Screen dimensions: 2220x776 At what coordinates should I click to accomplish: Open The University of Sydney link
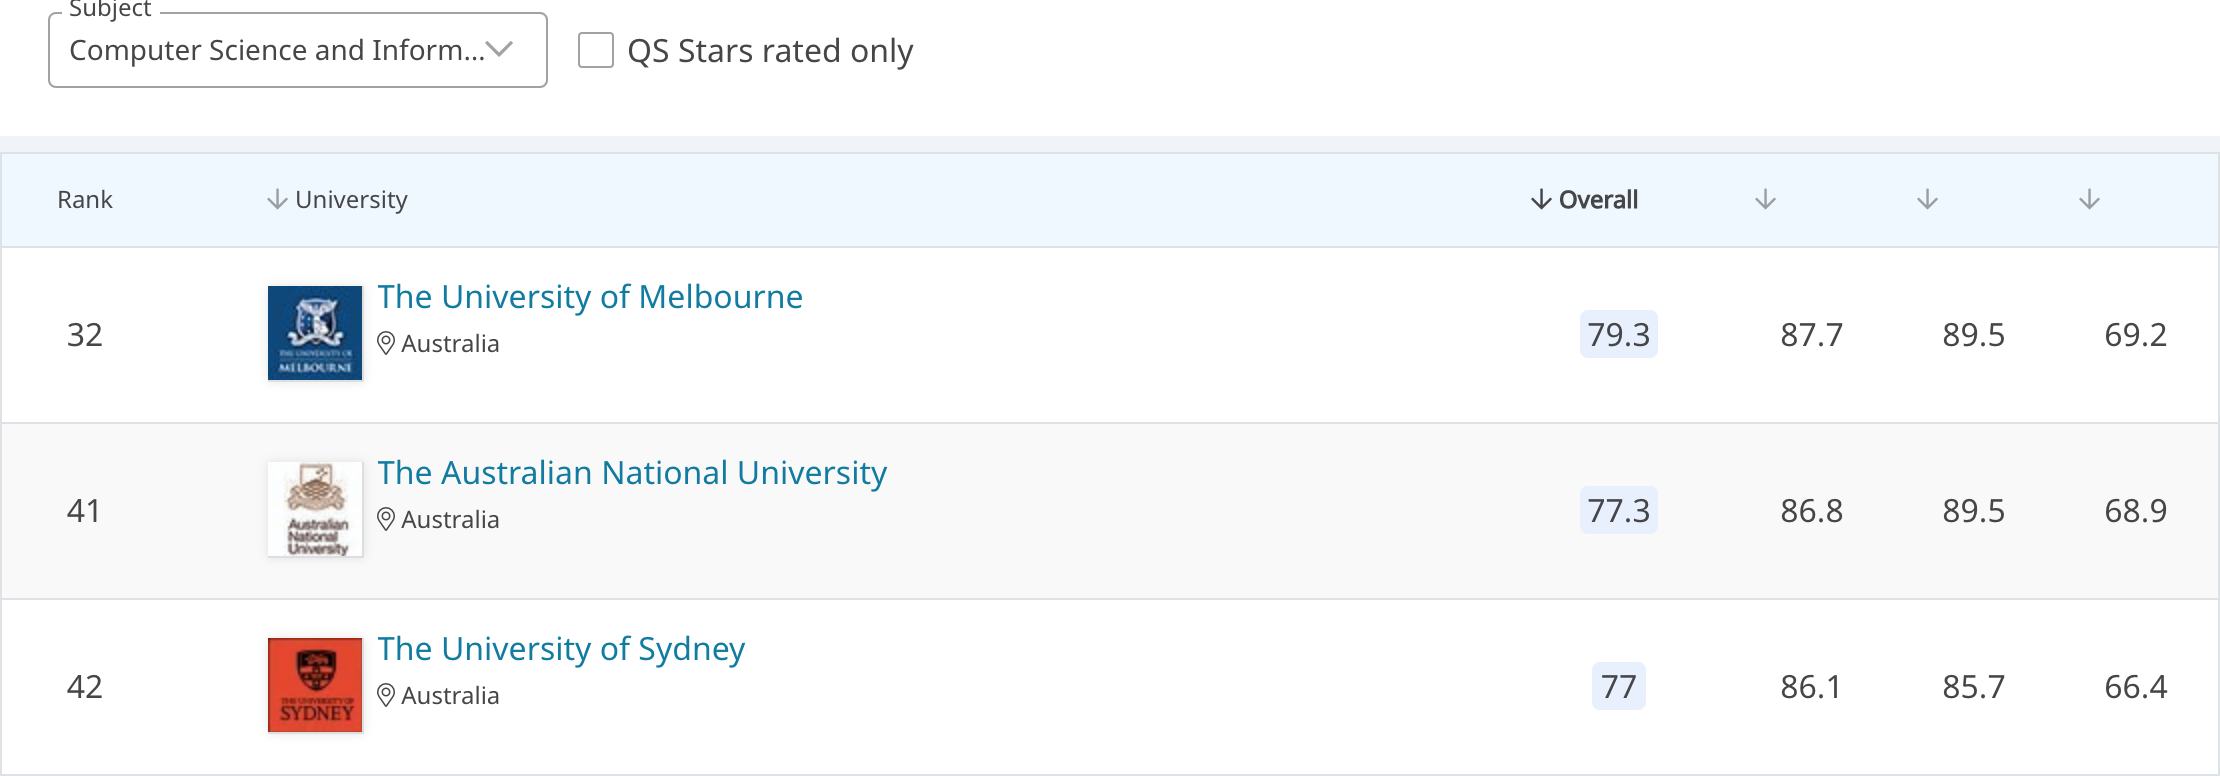[561, 649]
